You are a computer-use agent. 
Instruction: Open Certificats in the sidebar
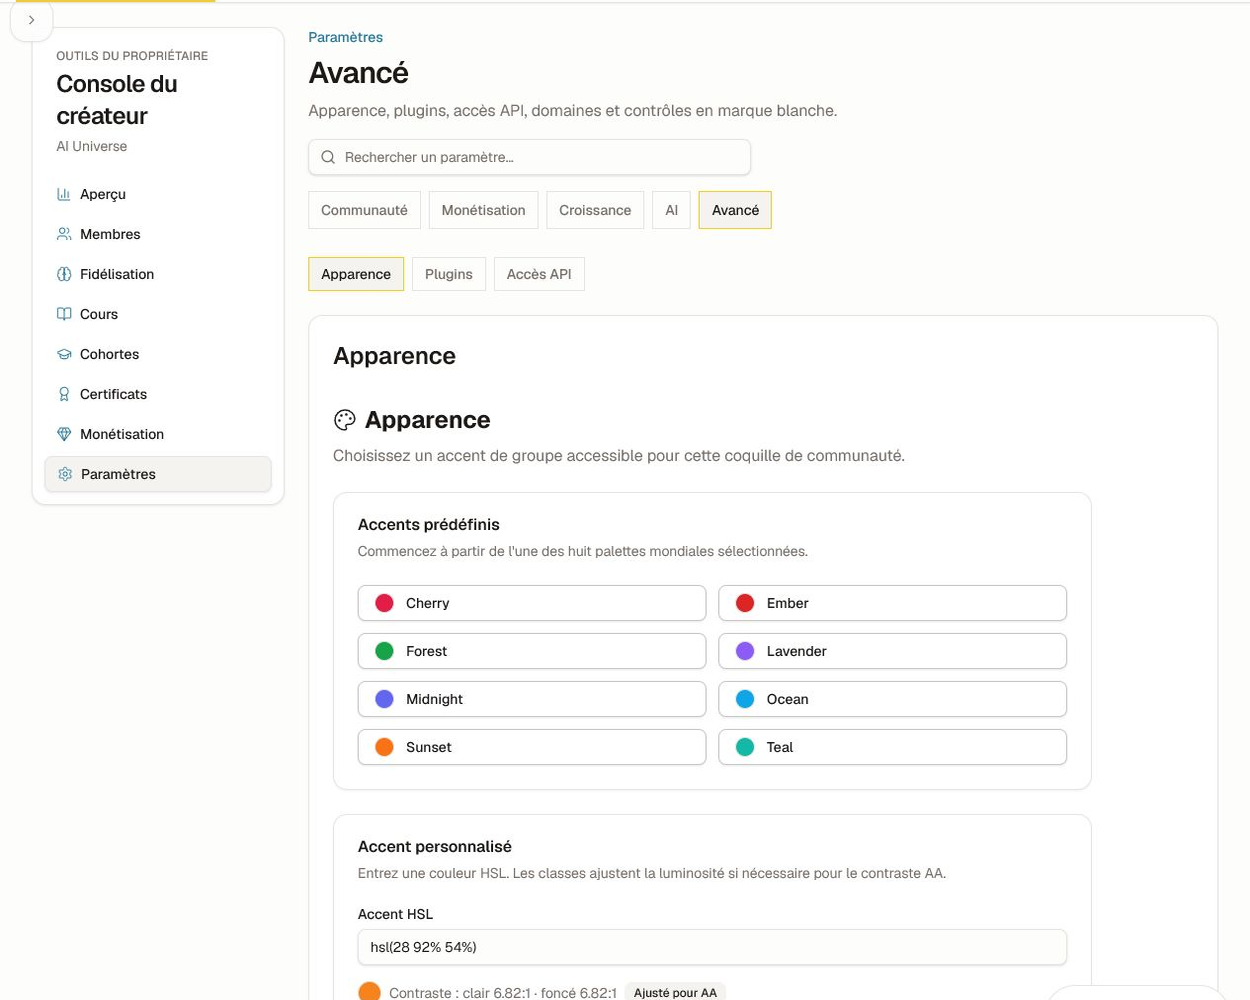[x=158, y=394]
